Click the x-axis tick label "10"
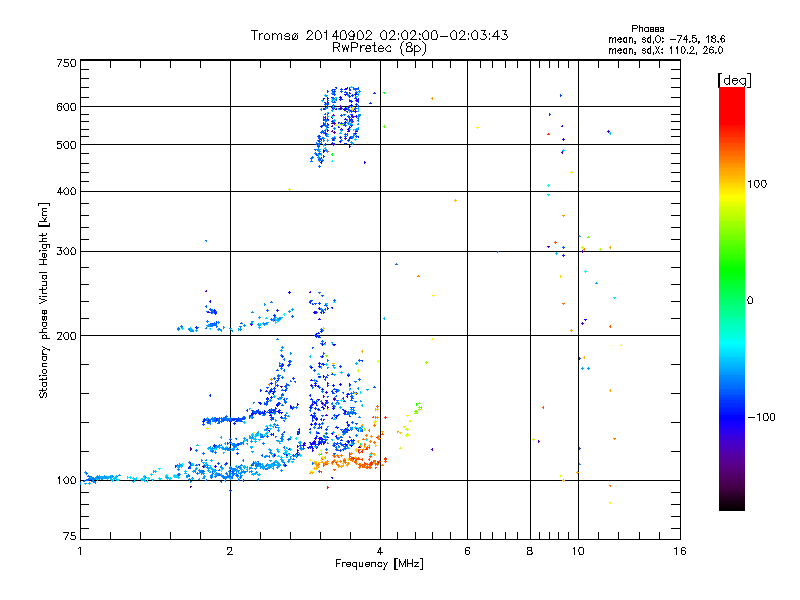 578,551
